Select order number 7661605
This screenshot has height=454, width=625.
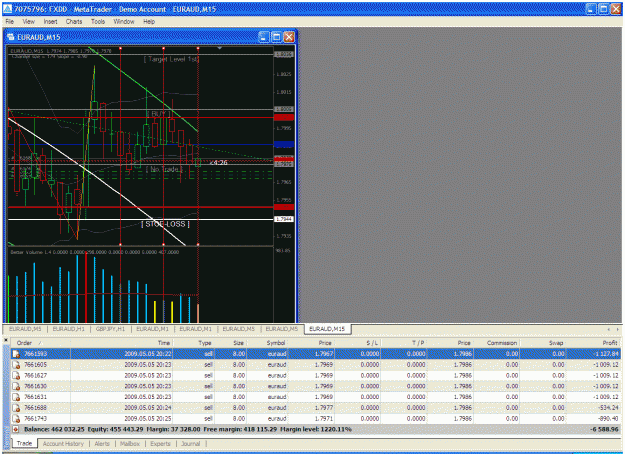(35, 365)
